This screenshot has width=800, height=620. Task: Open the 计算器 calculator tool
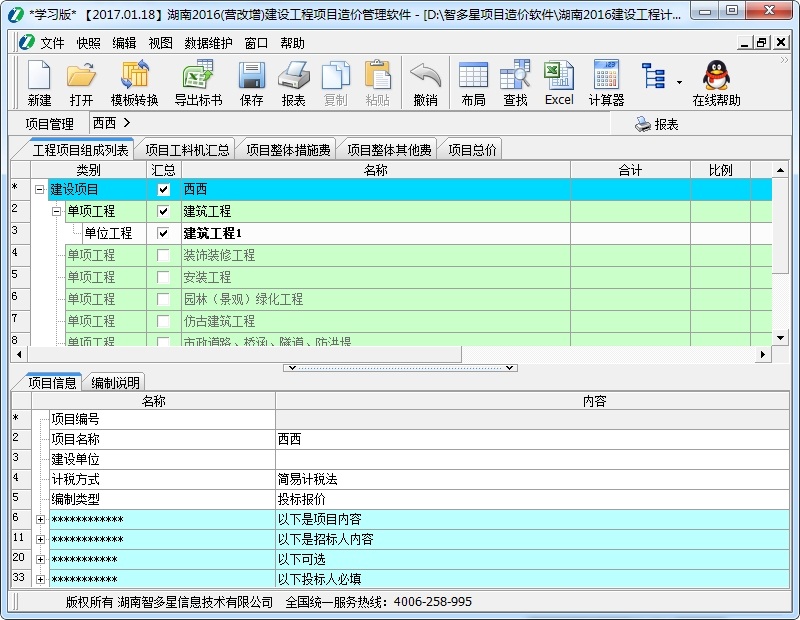606,77
